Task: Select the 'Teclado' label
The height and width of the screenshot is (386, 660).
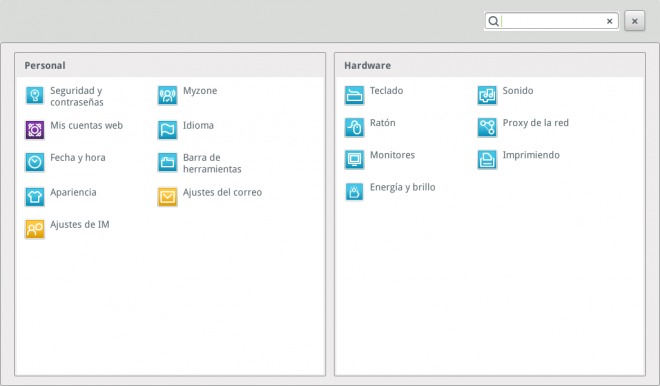Action: (386, 91)
